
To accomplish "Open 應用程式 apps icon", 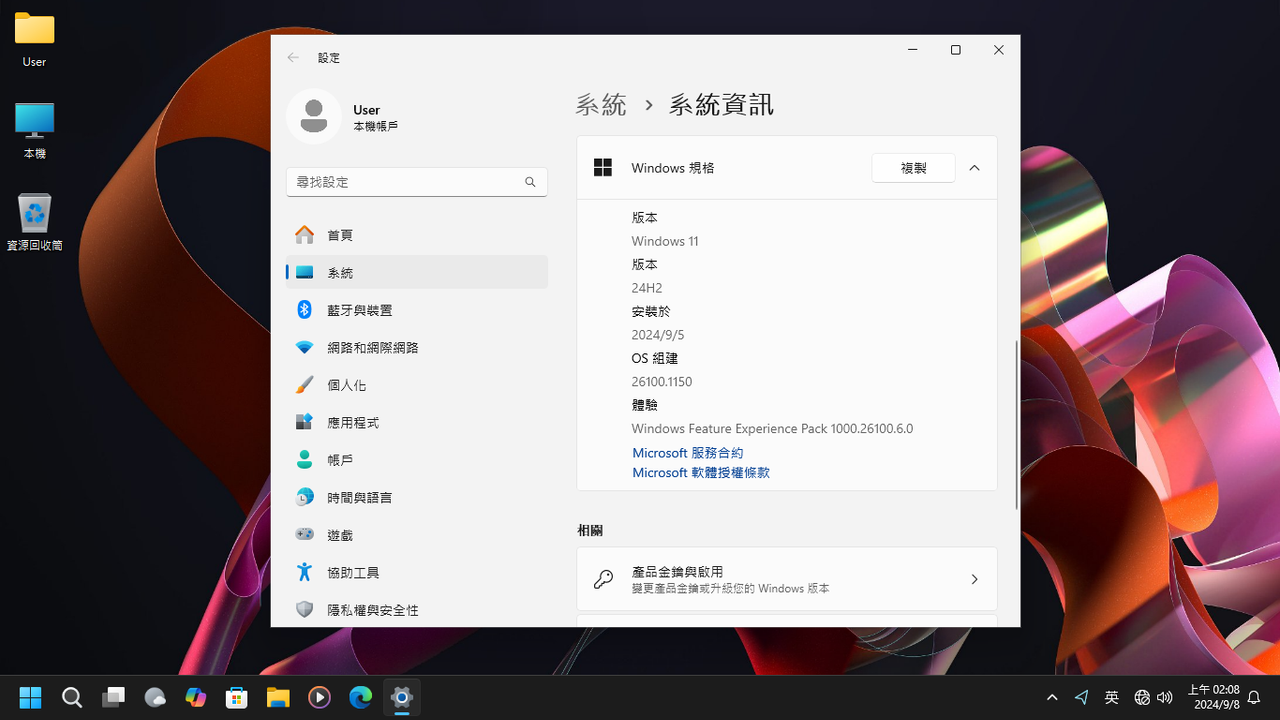I will click(305, 422).
